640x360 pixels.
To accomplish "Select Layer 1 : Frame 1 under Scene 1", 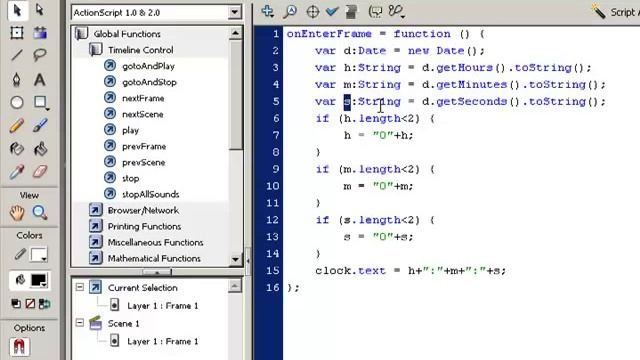I will [x=162, y=341].
